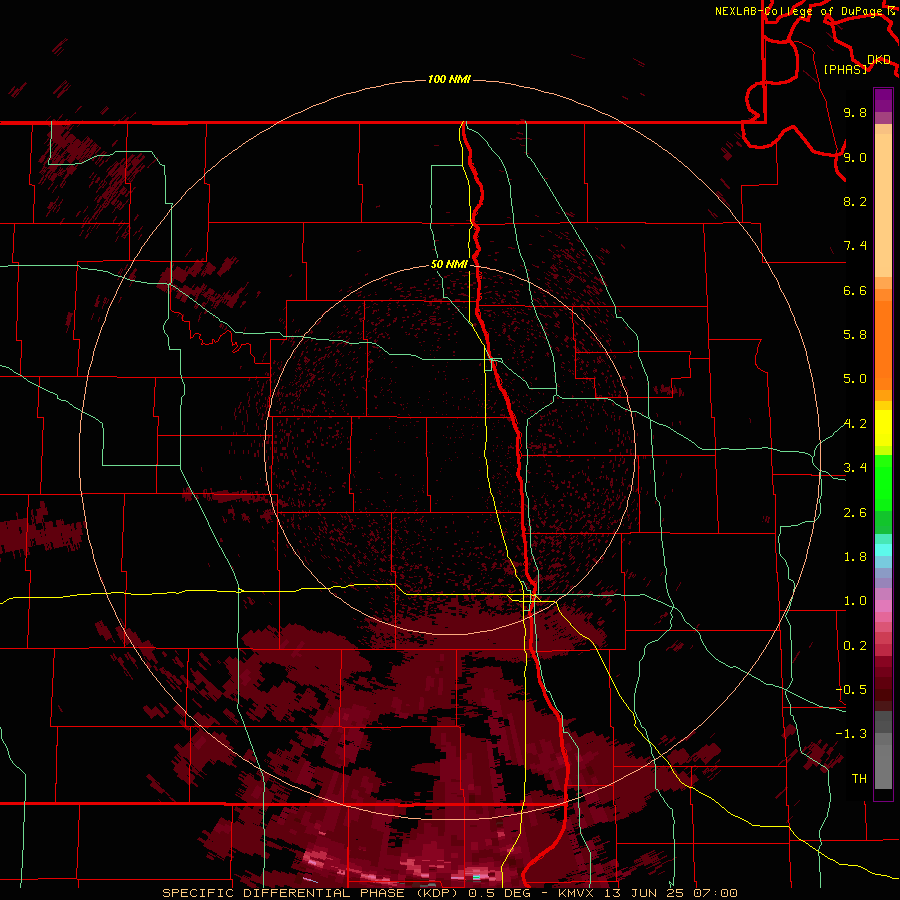Screen dimensions: 900x900
Task: Click the 5.0 color scale value
Action: [855, 379]
